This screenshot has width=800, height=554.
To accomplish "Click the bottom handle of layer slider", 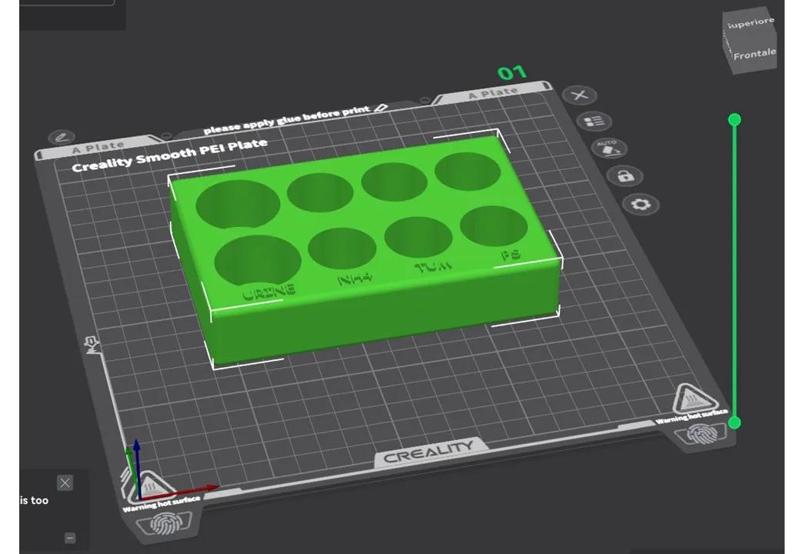I will tap(735, 422).
